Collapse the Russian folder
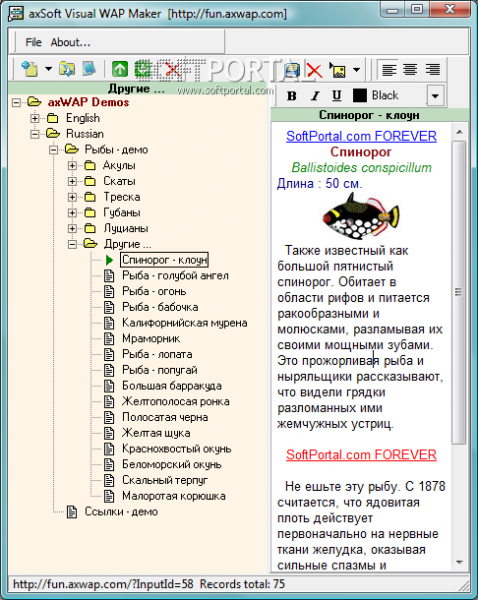Screen dimensions: 478x600 click(35, 134)
